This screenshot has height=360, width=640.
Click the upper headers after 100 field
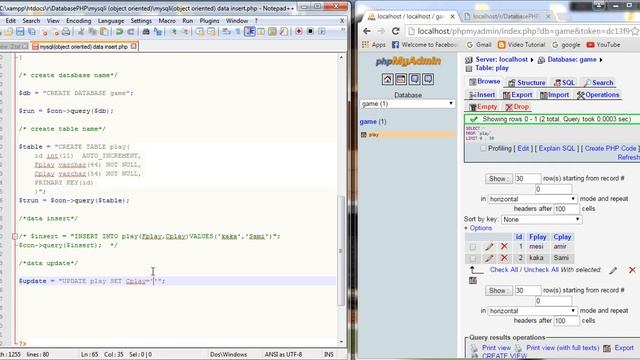(x=566, y=209)
